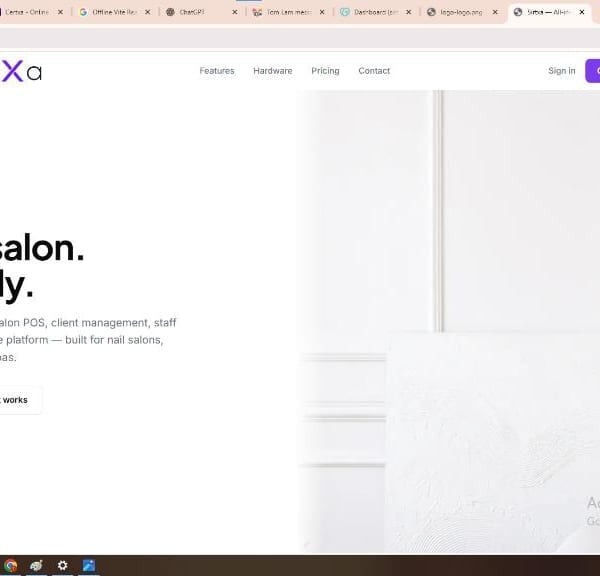Switch to the Offline Vite tab
Screen dimensions: 600x576
115,12
